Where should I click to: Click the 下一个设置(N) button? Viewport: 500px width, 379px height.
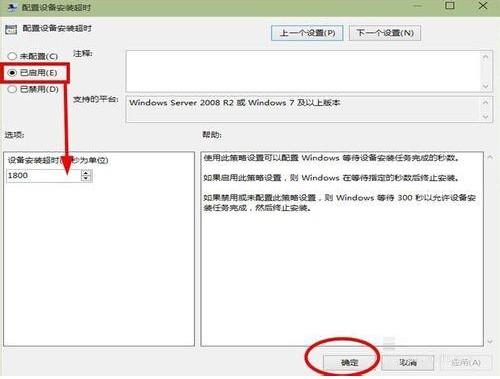(x=385, y=33)
